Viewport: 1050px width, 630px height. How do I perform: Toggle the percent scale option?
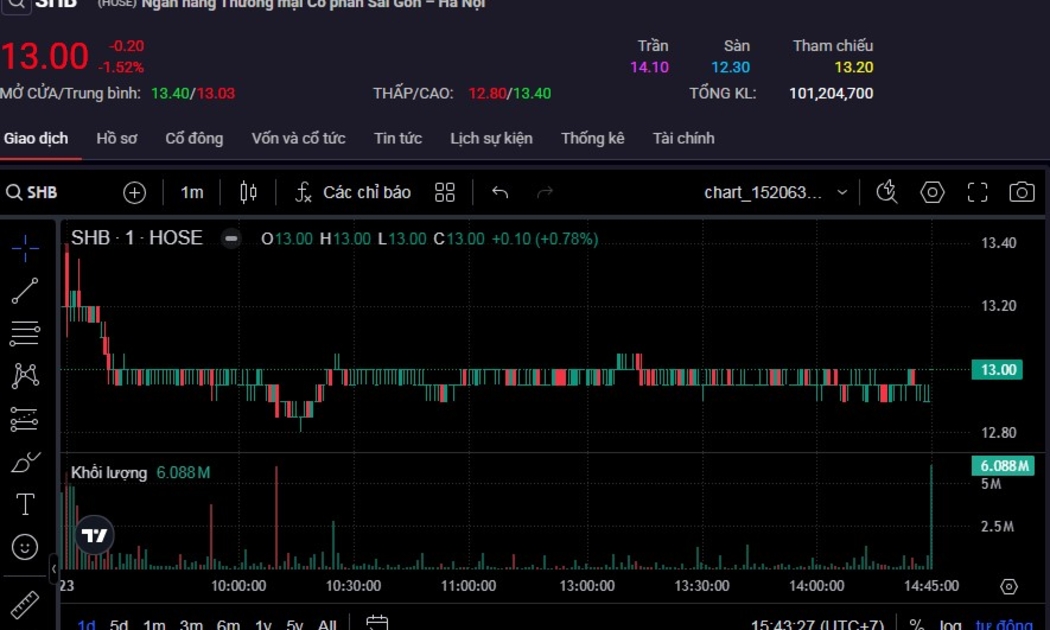coord(916,625)
